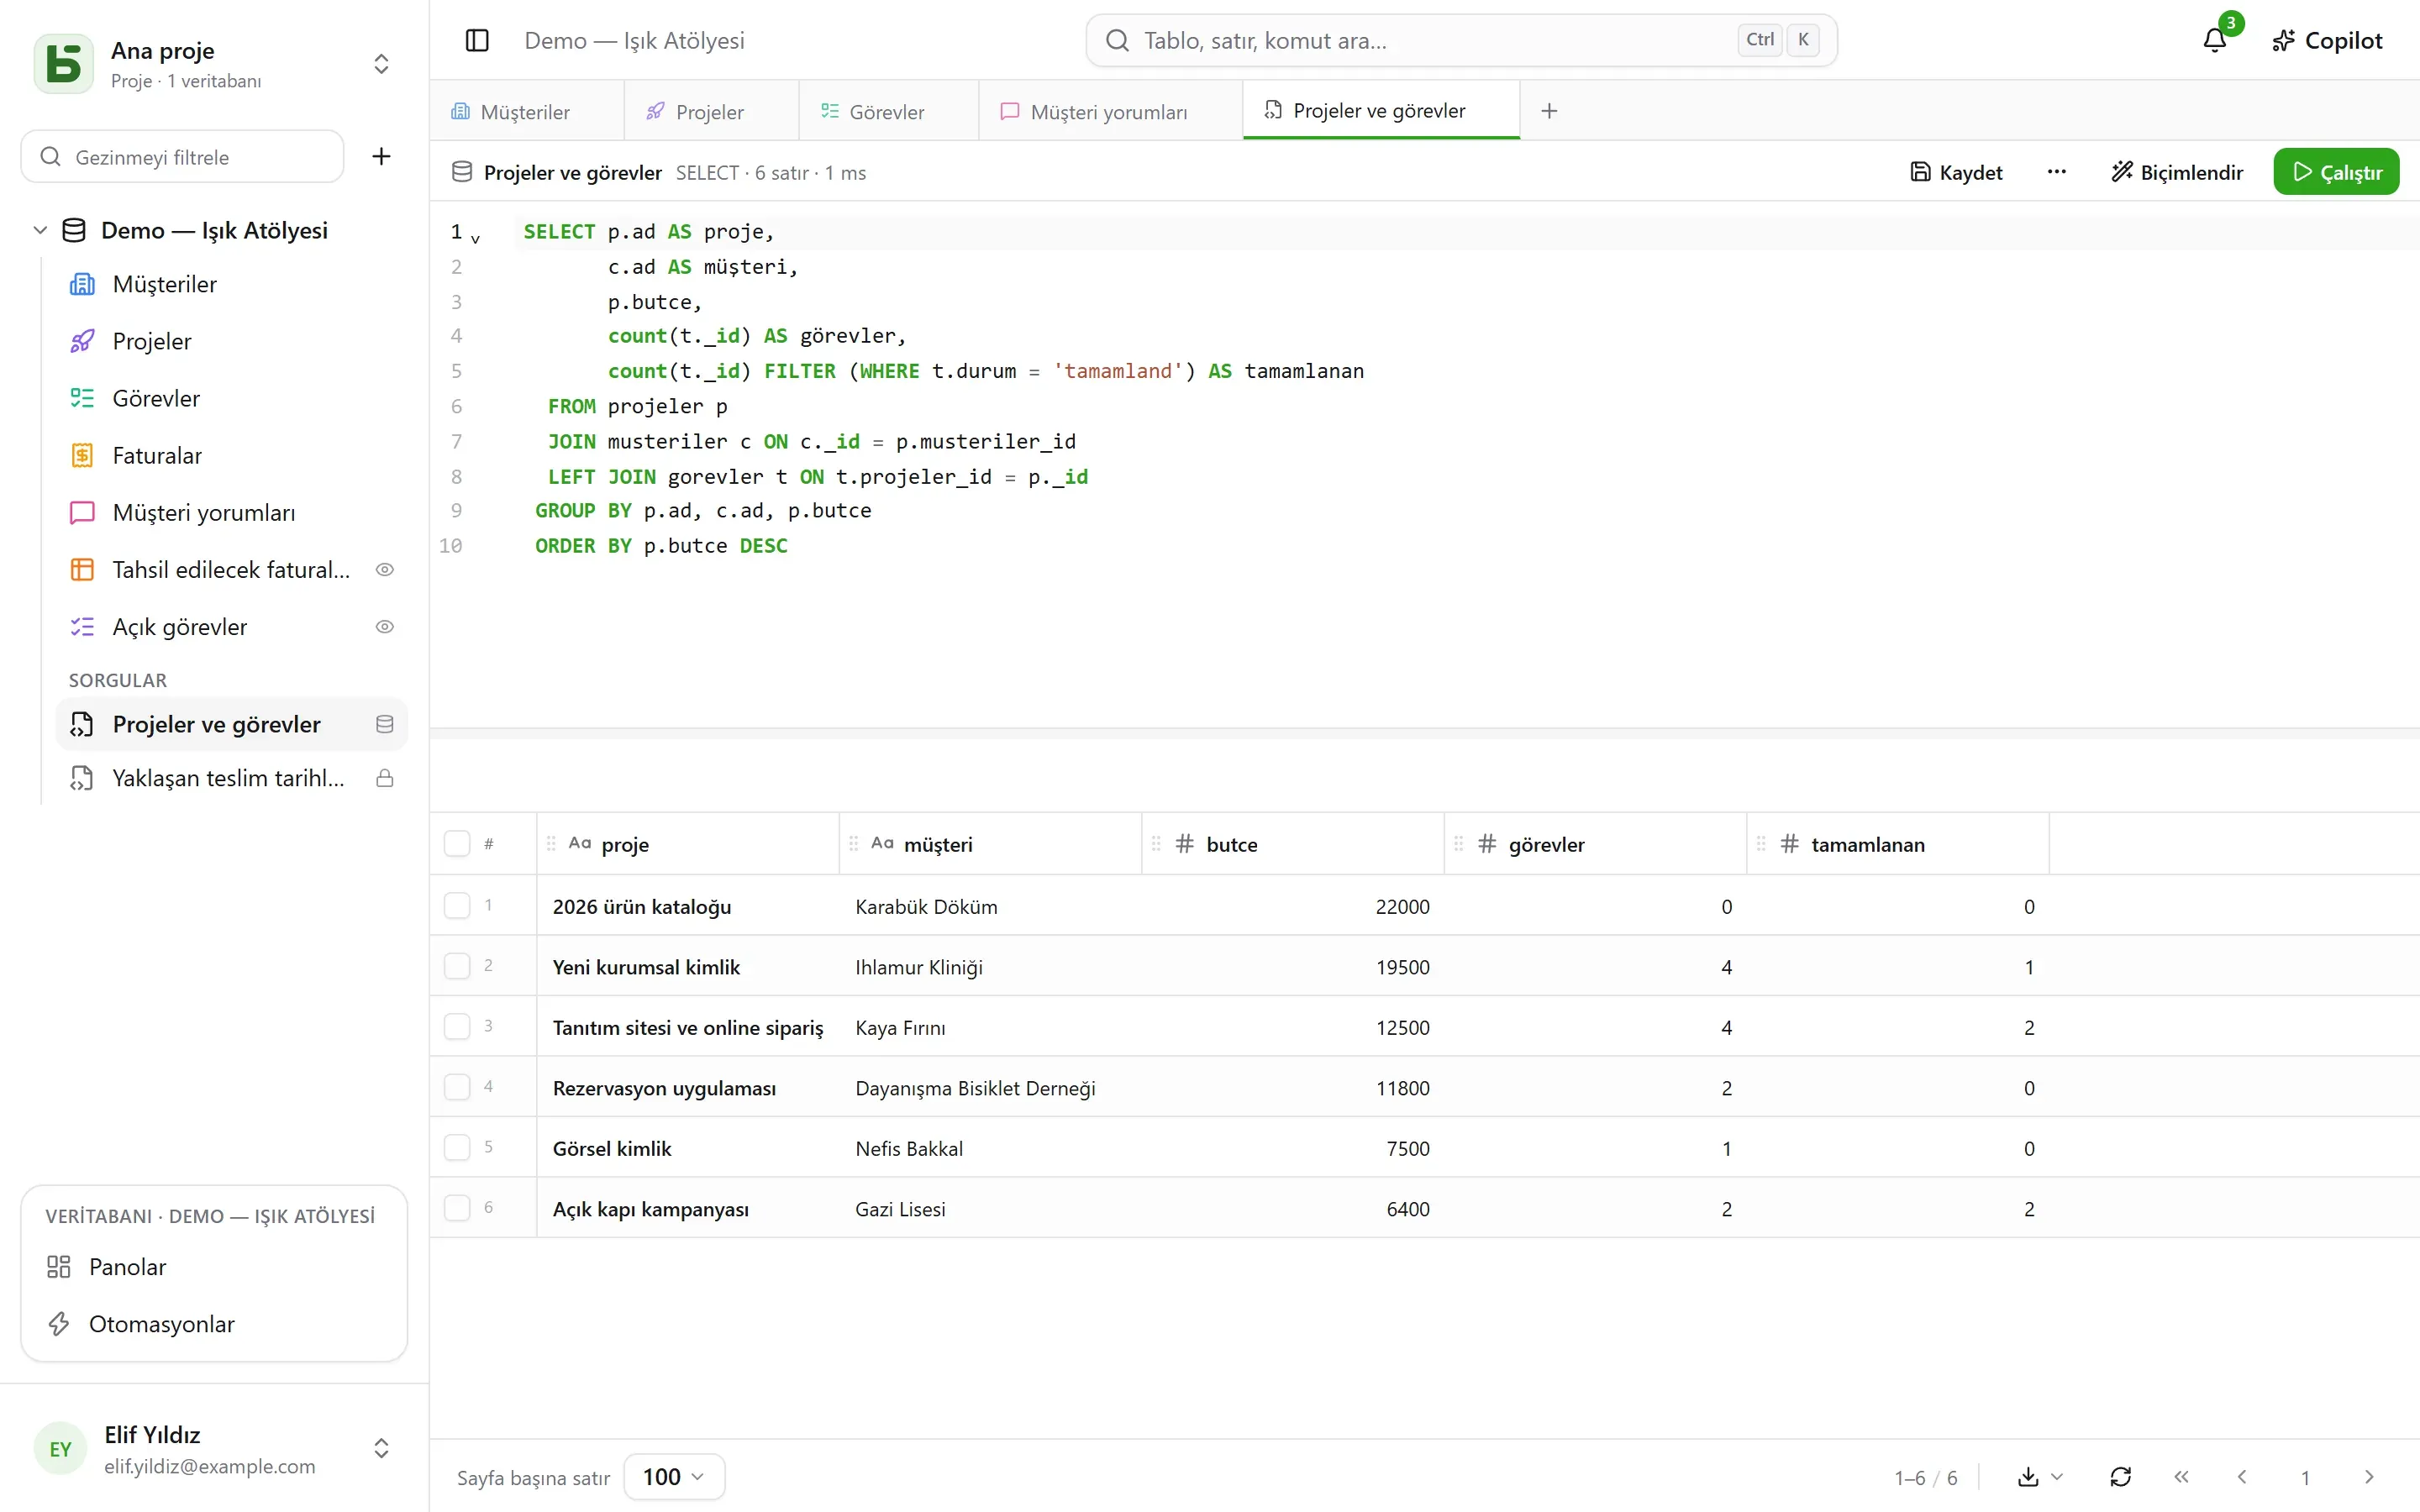The width and height of the screenshot is (2420, 1512).
Task: Open Faturalar table in sidebar
Action: click(x=230, y=455)
